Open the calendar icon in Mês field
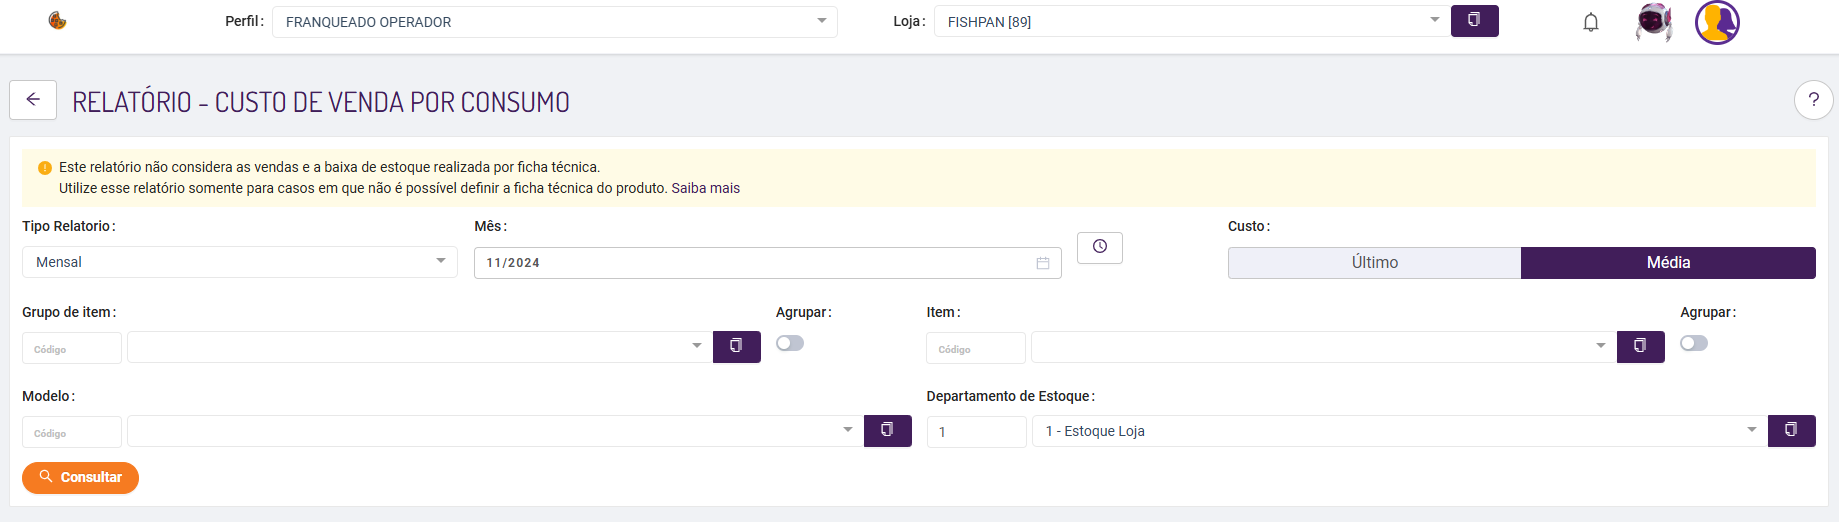The height and width of the screenshot is (522, 1839). (x=1042, y=263)
